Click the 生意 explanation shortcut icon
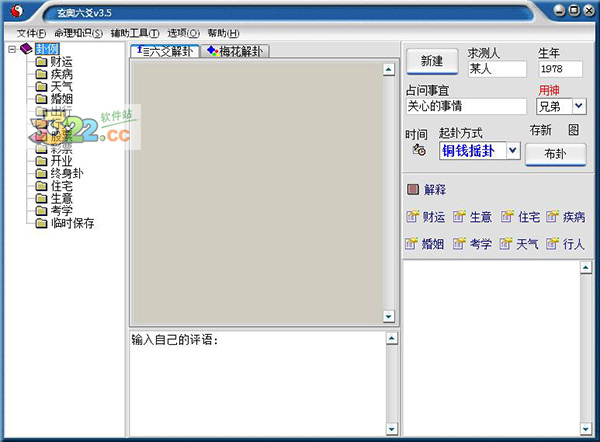This screenshot has height=442, width=600. [x=459, y=217]
